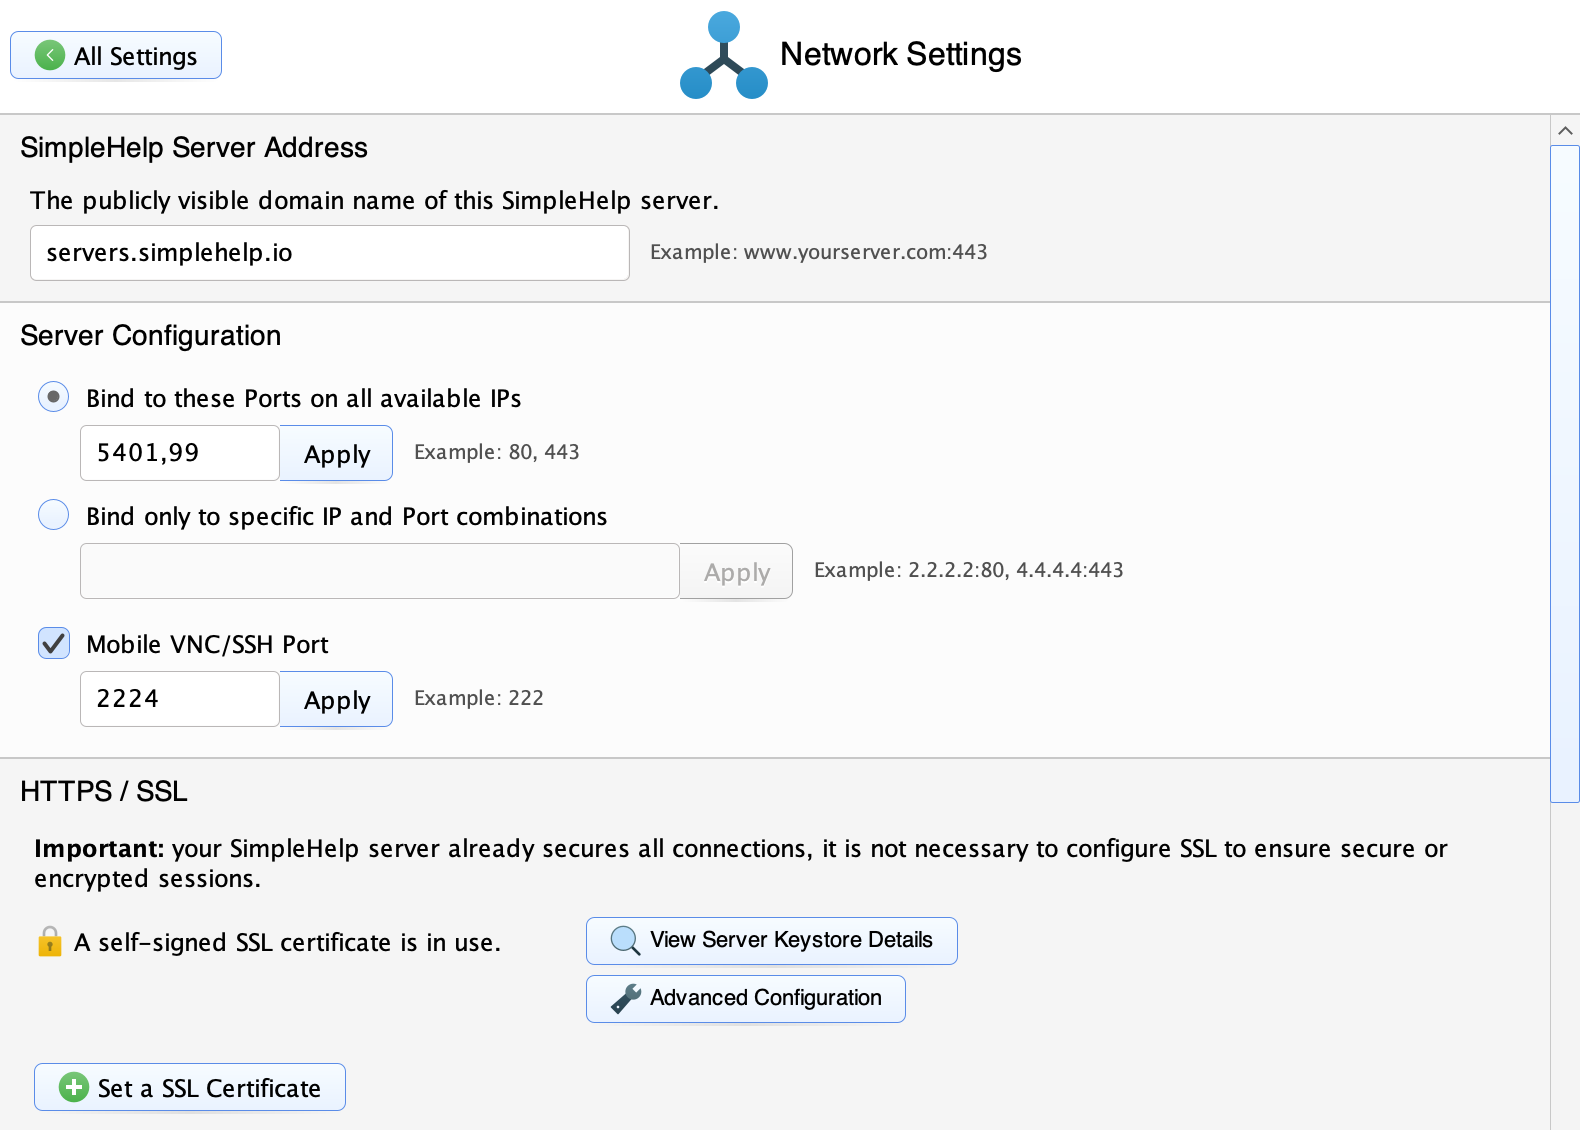Click the Bind only to specific IP and Port combinations label

tap(347, 516)
